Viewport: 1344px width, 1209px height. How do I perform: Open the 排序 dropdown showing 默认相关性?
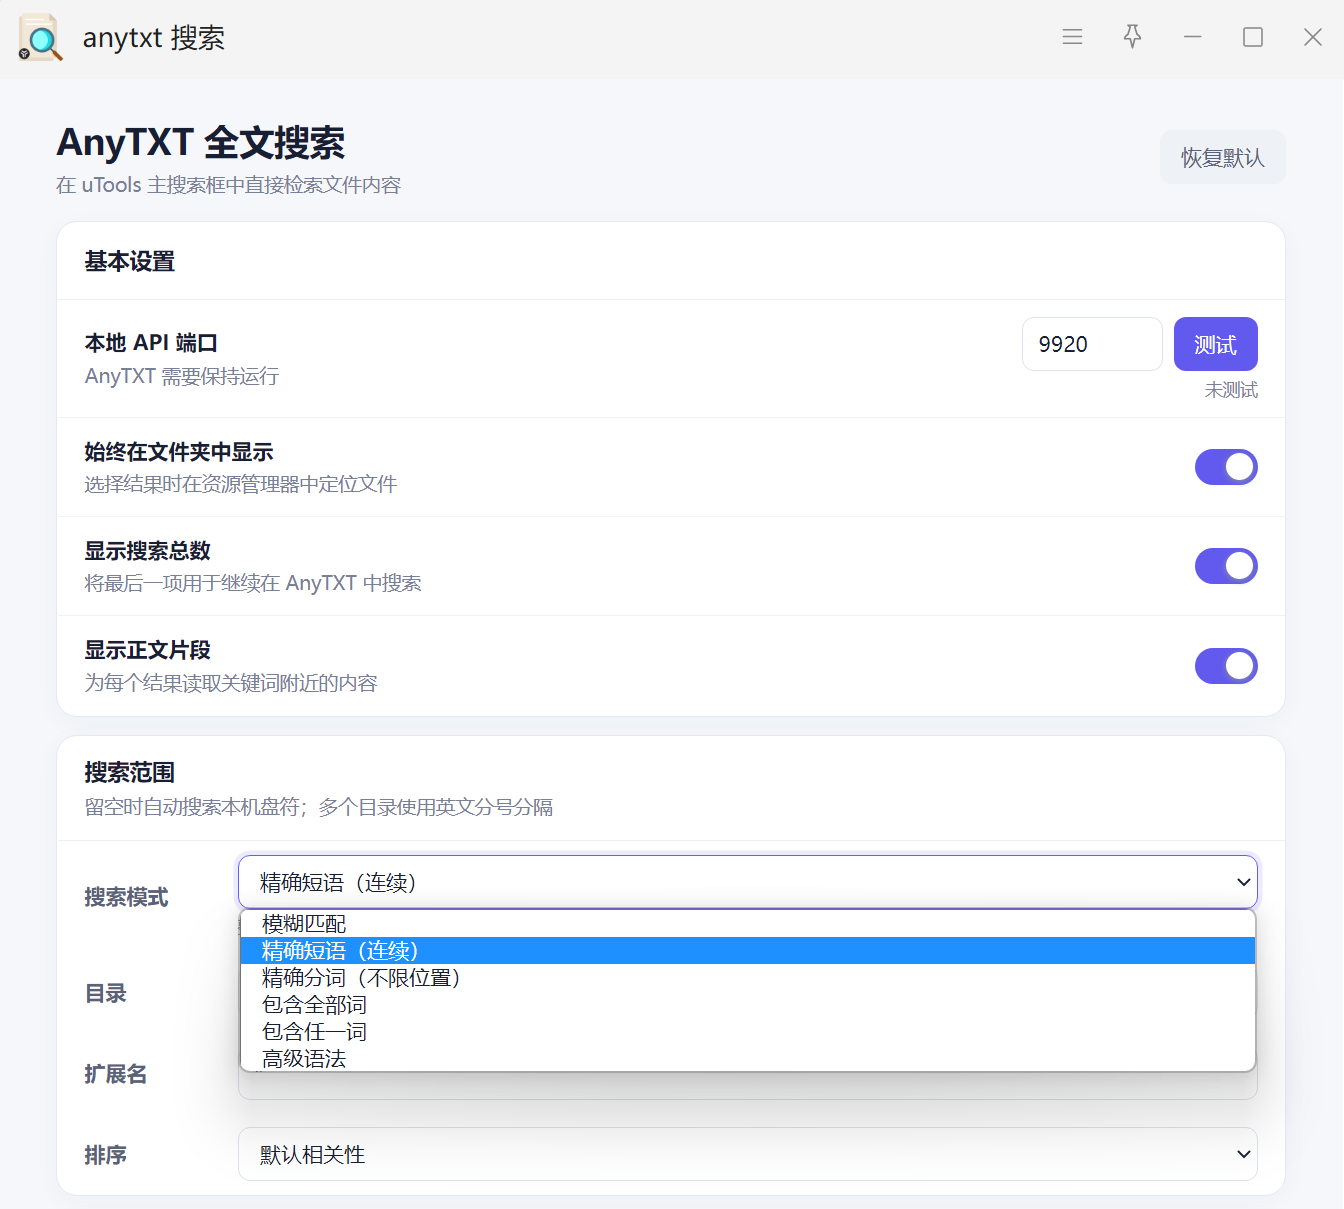[x=747, y=1155]
